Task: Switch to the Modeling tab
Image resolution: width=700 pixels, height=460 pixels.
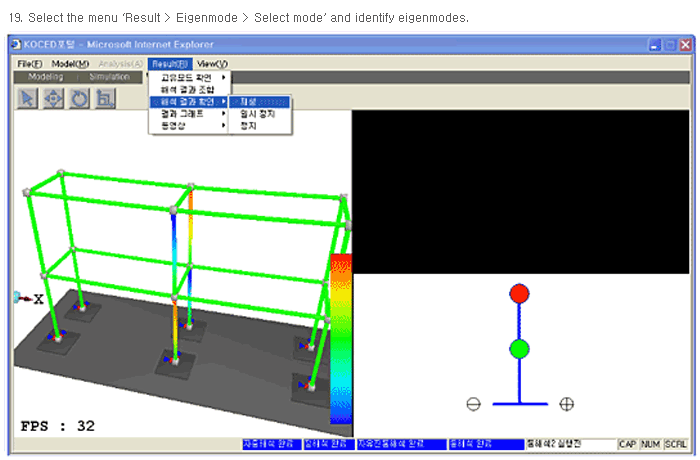Action: pos(45,77)
